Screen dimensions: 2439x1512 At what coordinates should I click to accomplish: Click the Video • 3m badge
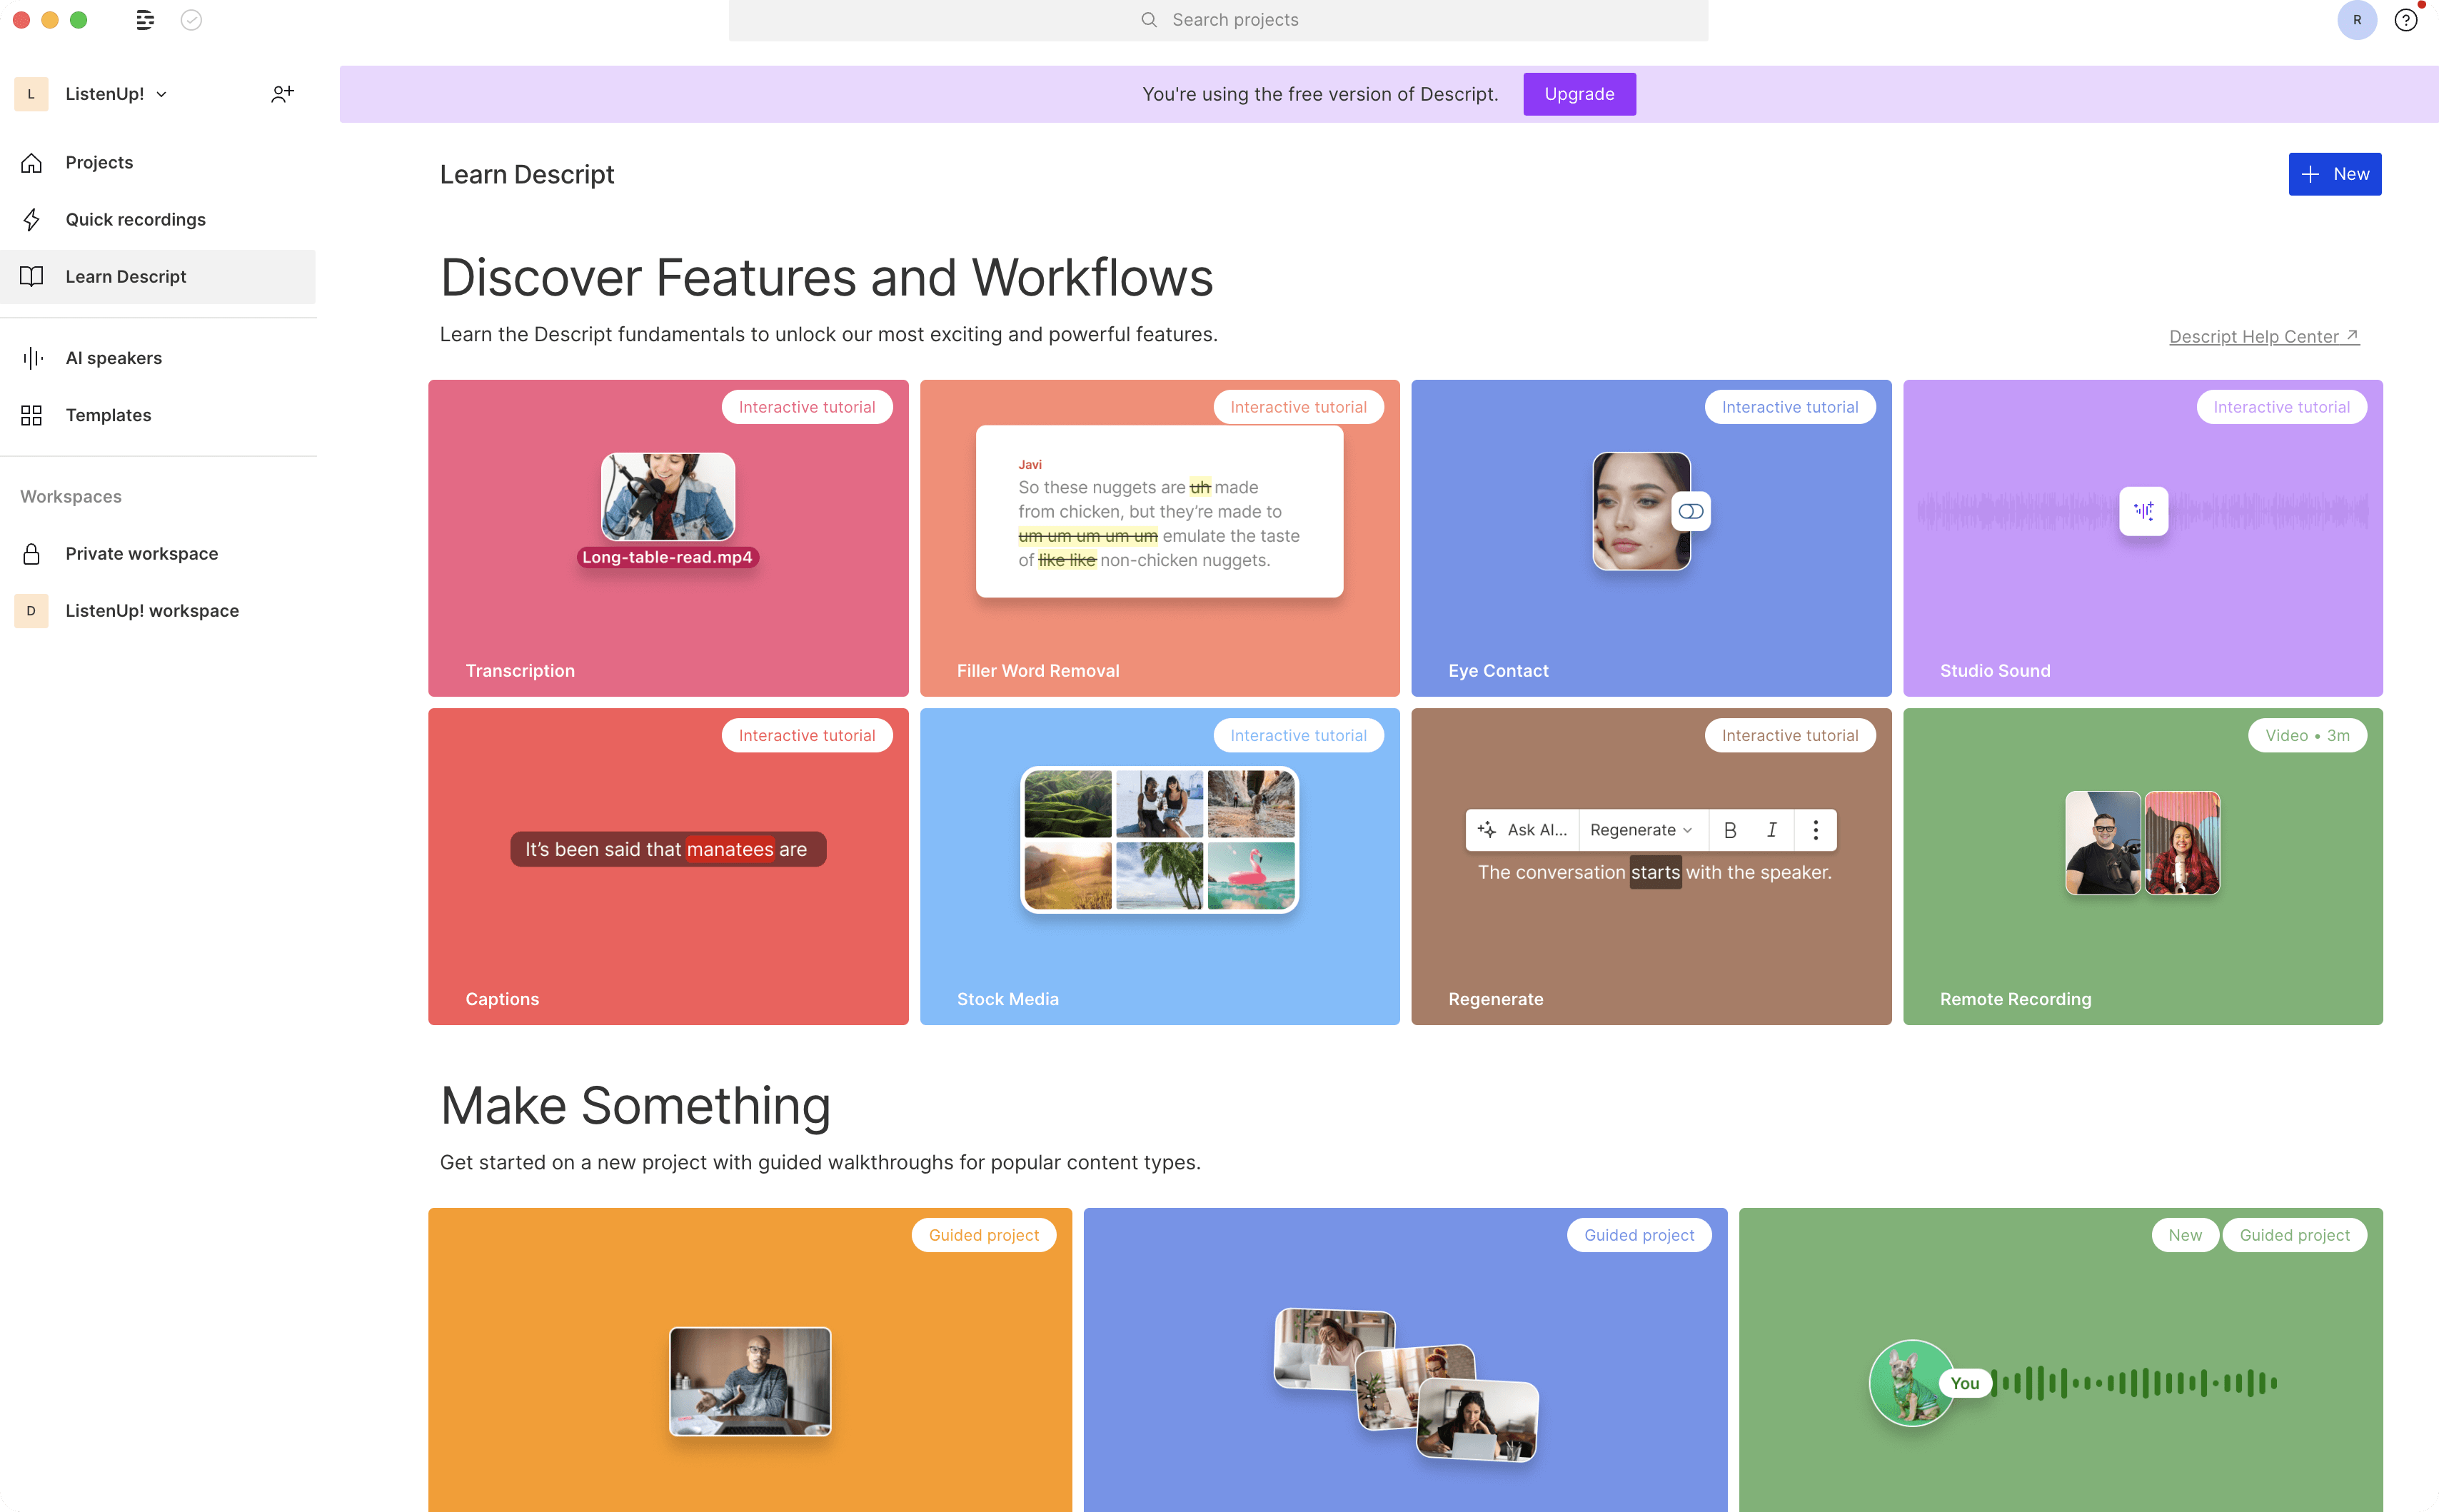coord(2307,735)
